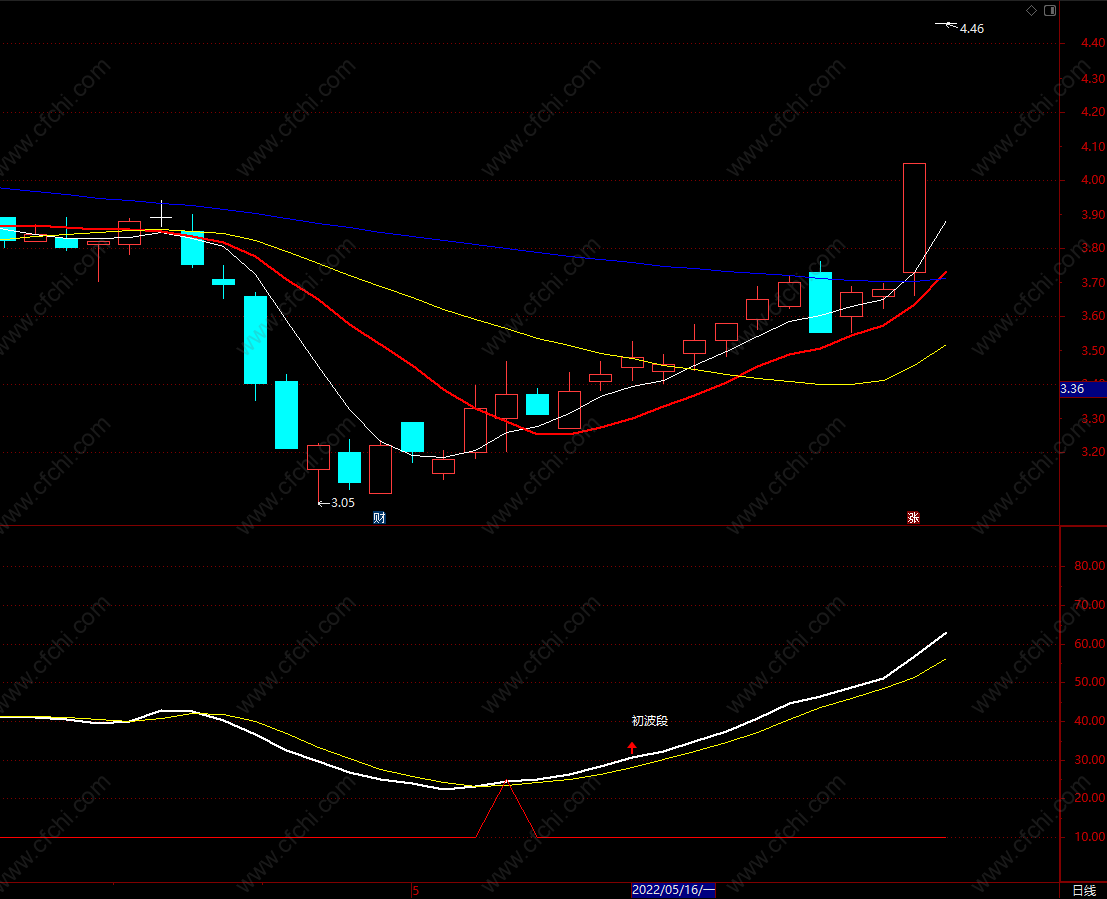Screen dimensions: 1107x899
Task: Click the 3.05 low price annotation
Action: click(x=342, y=503)
